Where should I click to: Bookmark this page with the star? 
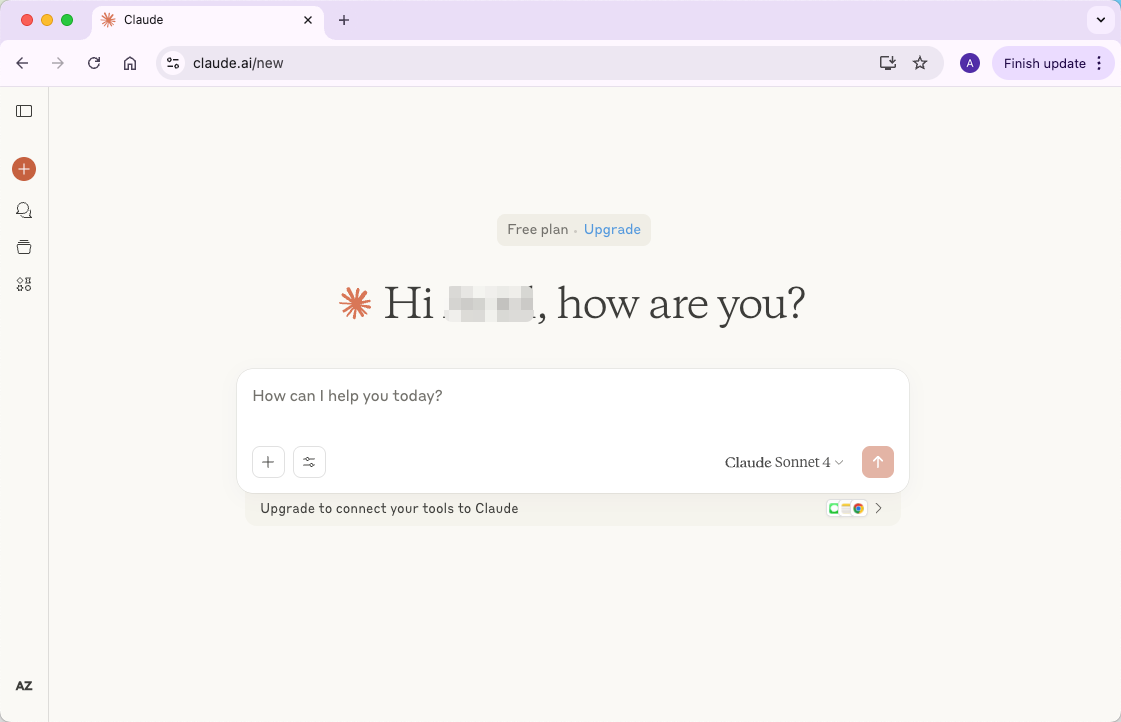920,63
